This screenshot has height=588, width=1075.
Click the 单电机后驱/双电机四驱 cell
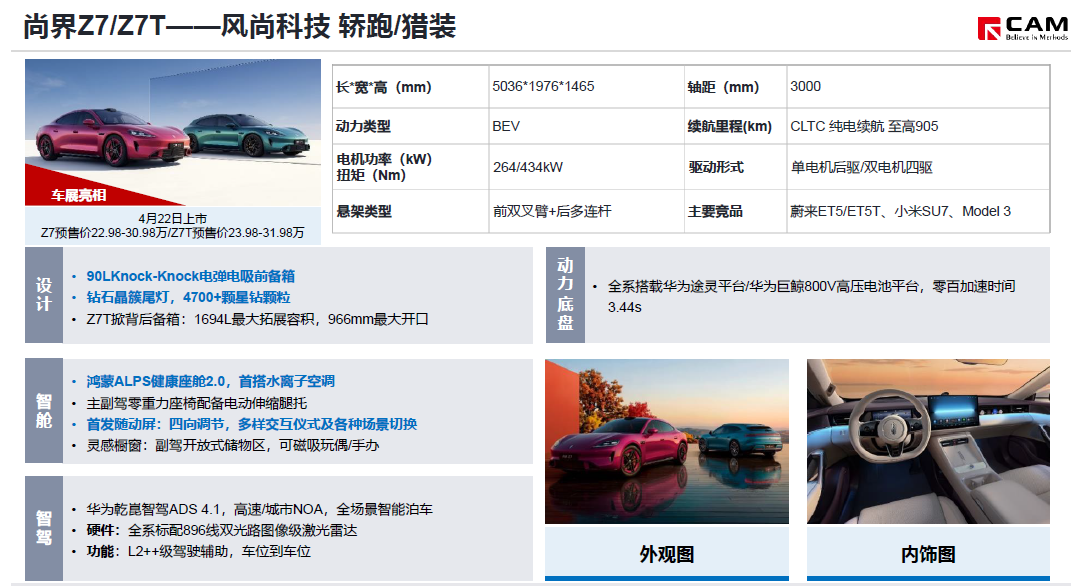918,167
